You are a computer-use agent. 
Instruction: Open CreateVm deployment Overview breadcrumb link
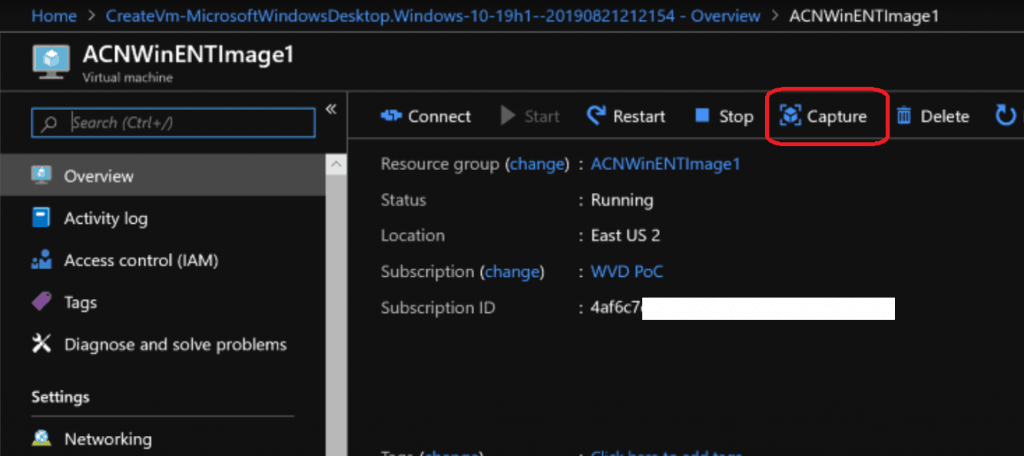tap(432, 15)
